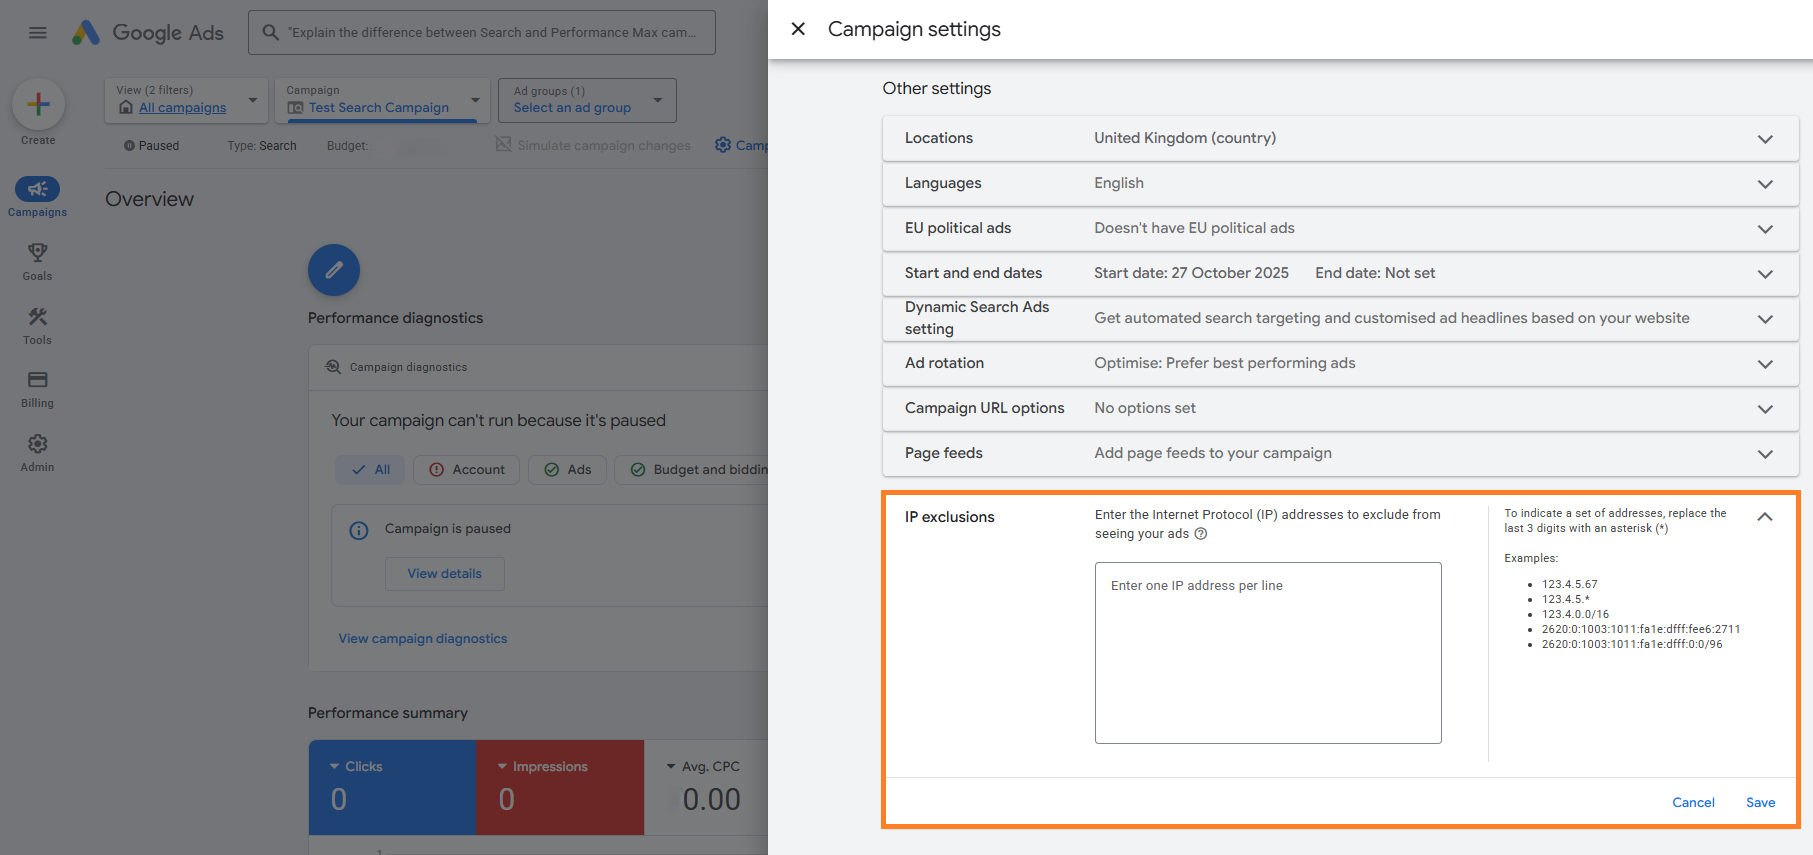Click 'Your campaign can't run because it's paused'
This screenshot has height=855, width=1813.
pyautogui.click(x=498, y=421)
